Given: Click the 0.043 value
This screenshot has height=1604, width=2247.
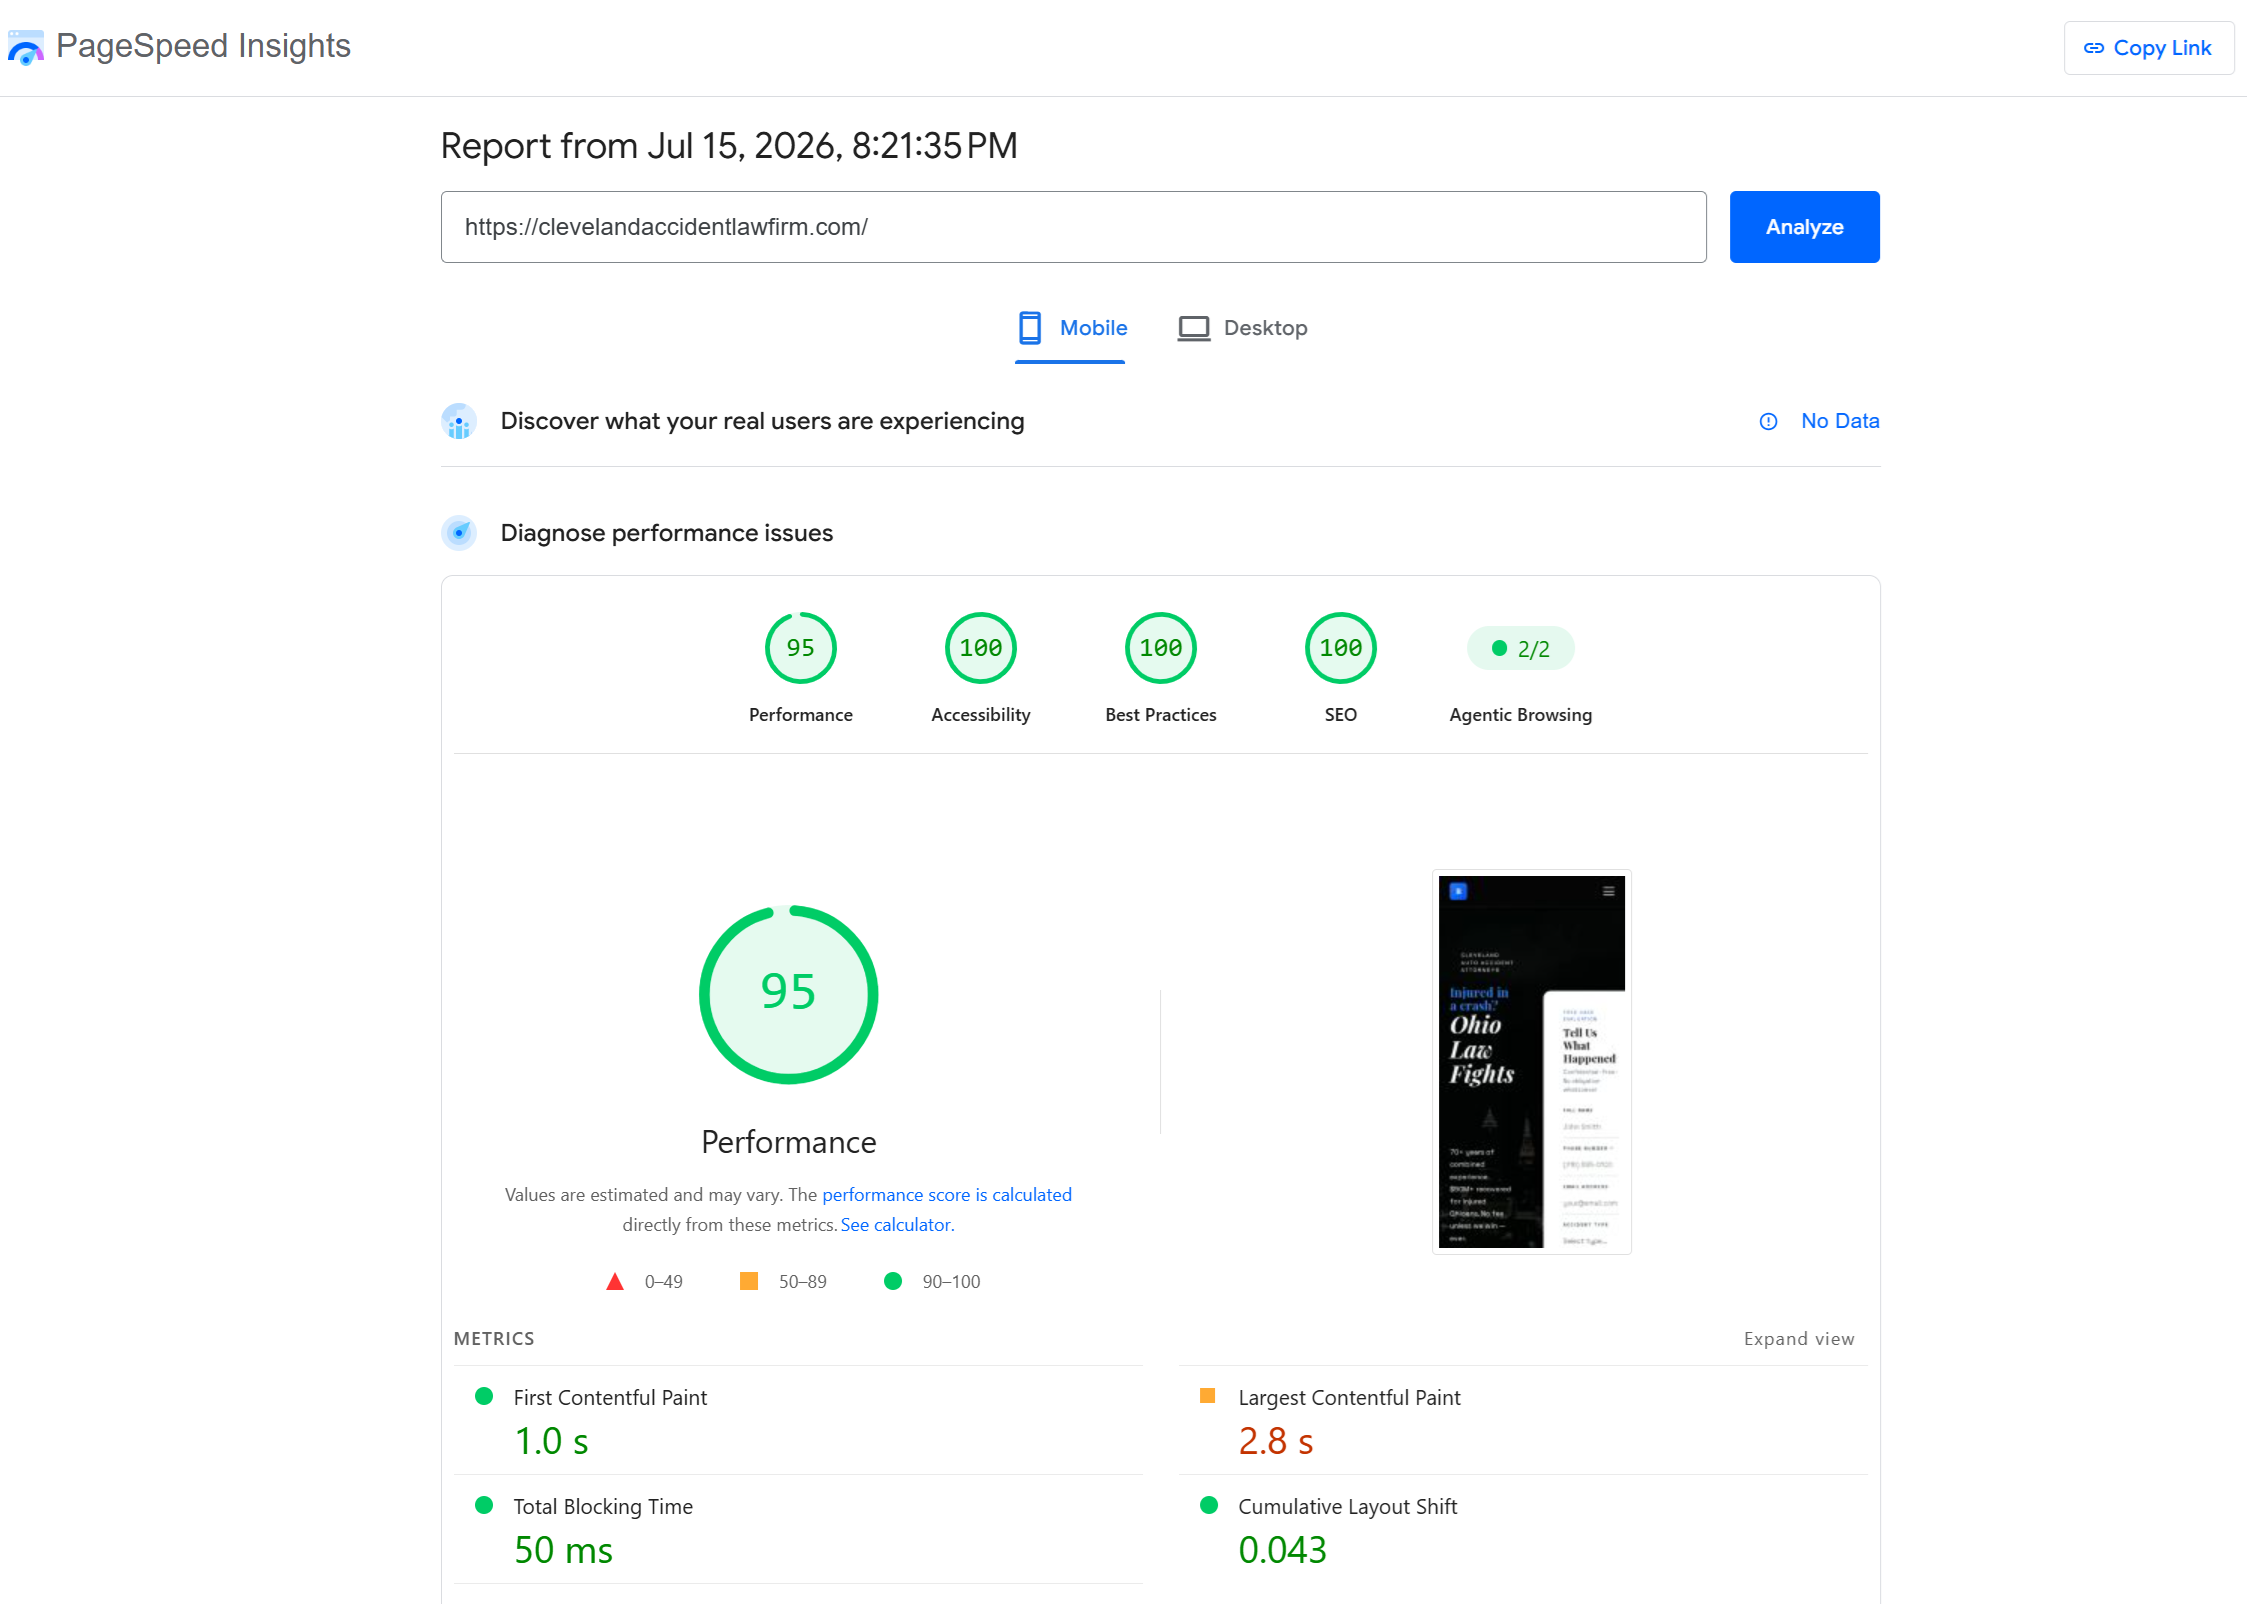Looking at the screenshot, I should 1282,1550.
